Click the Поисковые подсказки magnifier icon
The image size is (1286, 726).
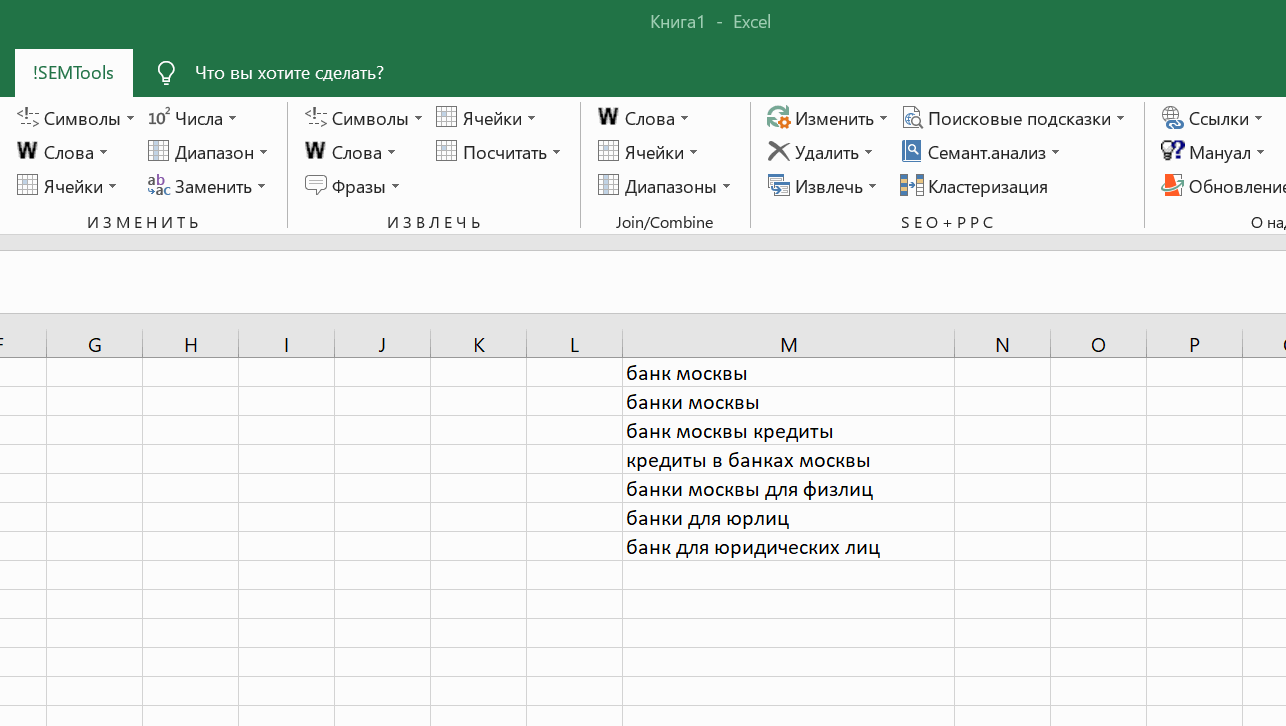pyautogui.click(x=912, y=118)
